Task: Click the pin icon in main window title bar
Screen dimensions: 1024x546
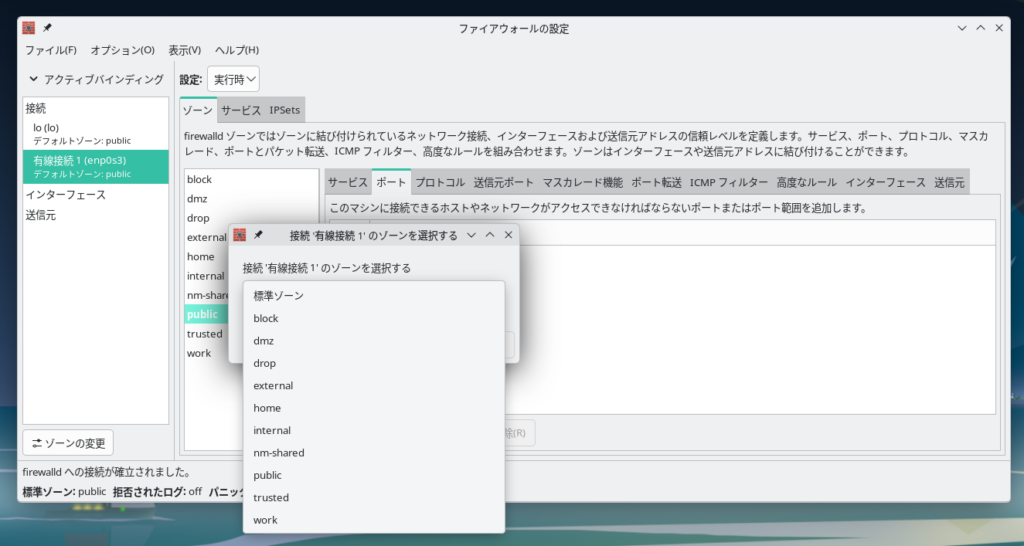Action: pos(48,28)
